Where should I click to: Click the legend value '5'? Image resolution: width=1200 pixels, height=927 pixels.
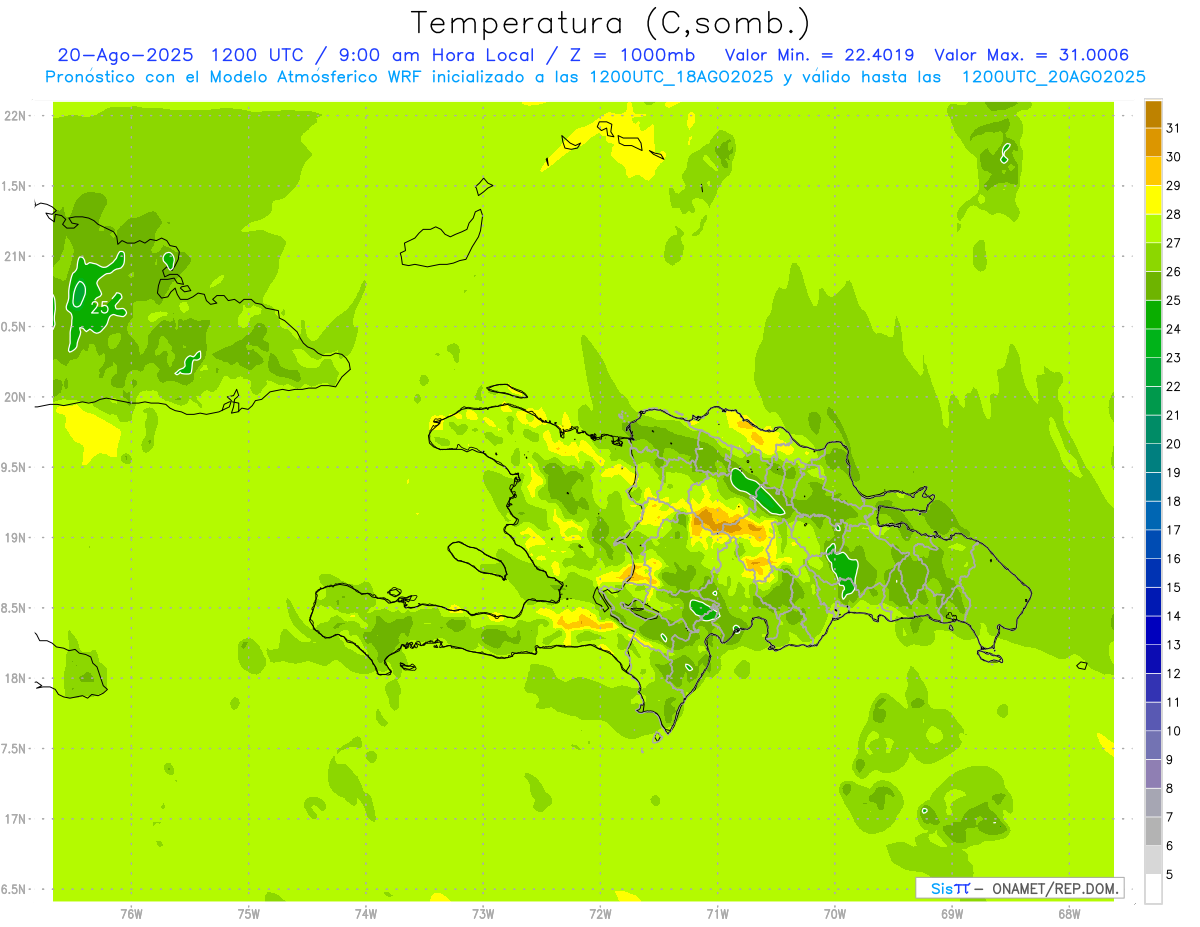pyautogui.click(x=1170, y=874)
